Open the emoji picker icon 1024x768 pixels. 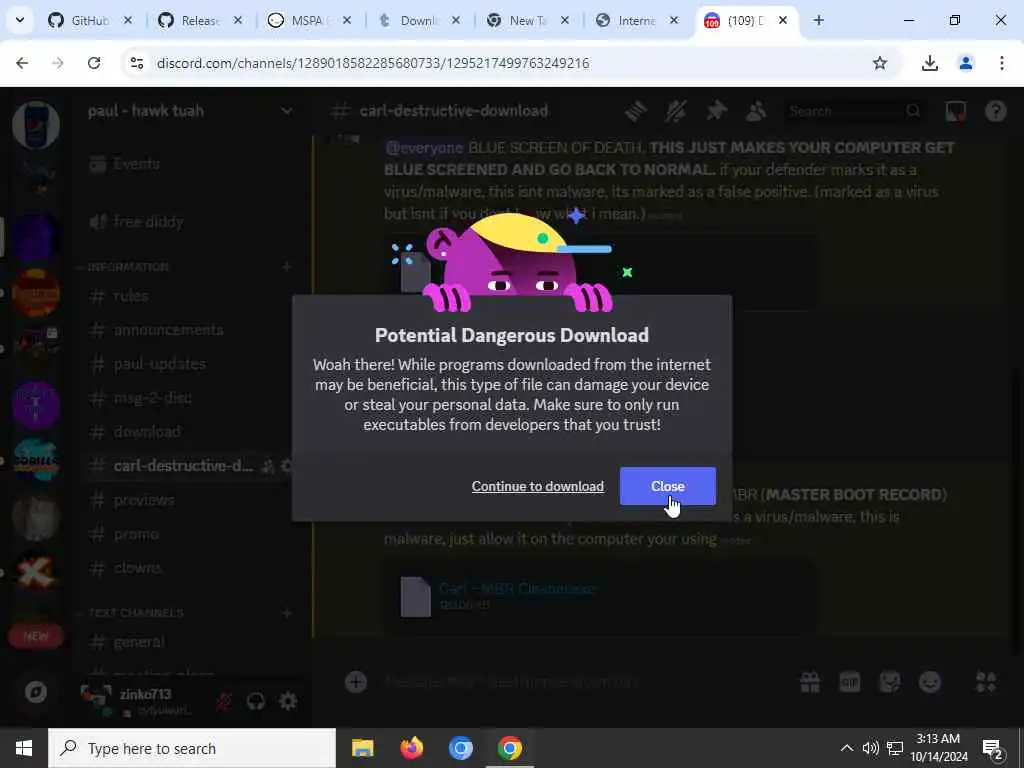930,682
